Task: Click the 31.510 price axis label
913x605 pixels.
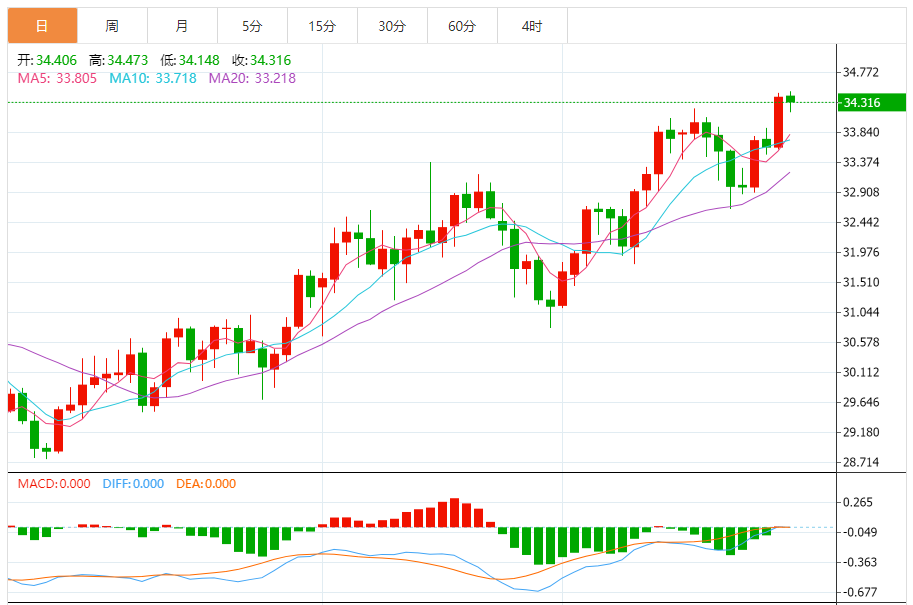Action: click(861, 282)
